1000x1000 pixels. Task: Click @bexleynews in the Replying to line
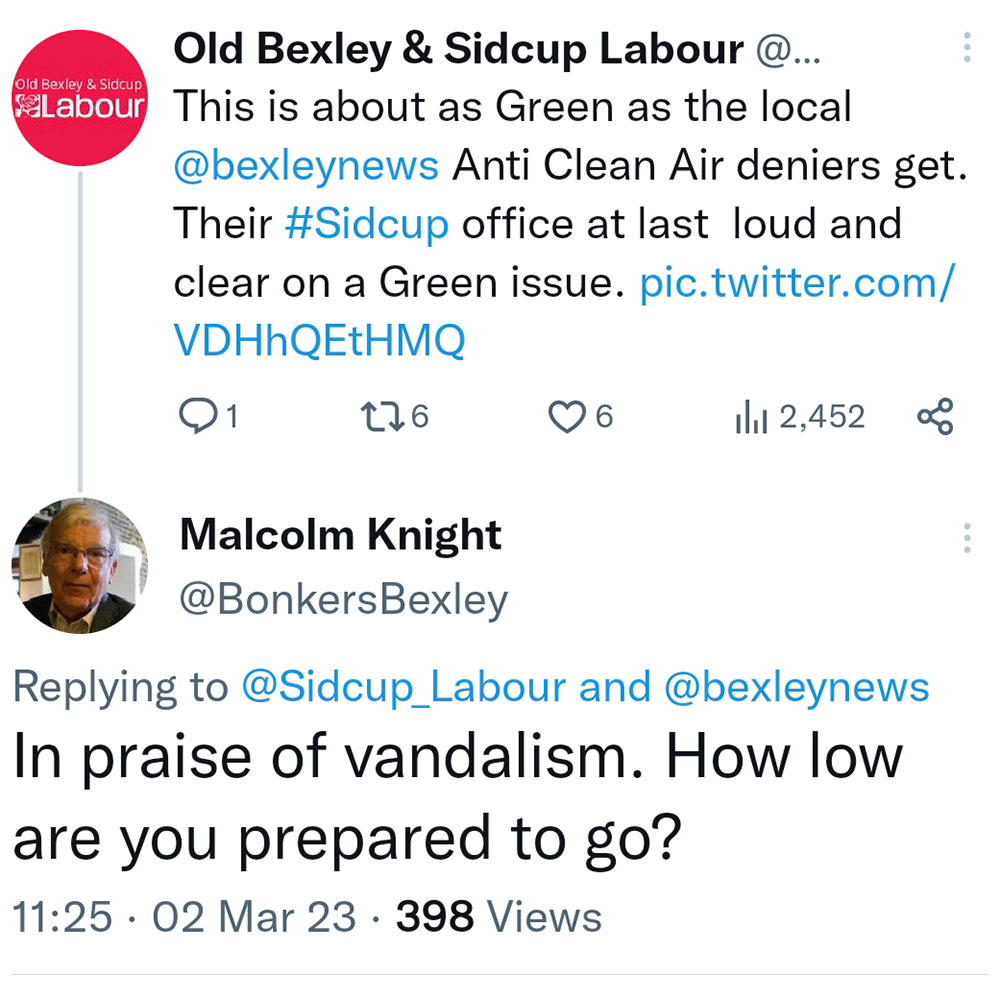791,688
